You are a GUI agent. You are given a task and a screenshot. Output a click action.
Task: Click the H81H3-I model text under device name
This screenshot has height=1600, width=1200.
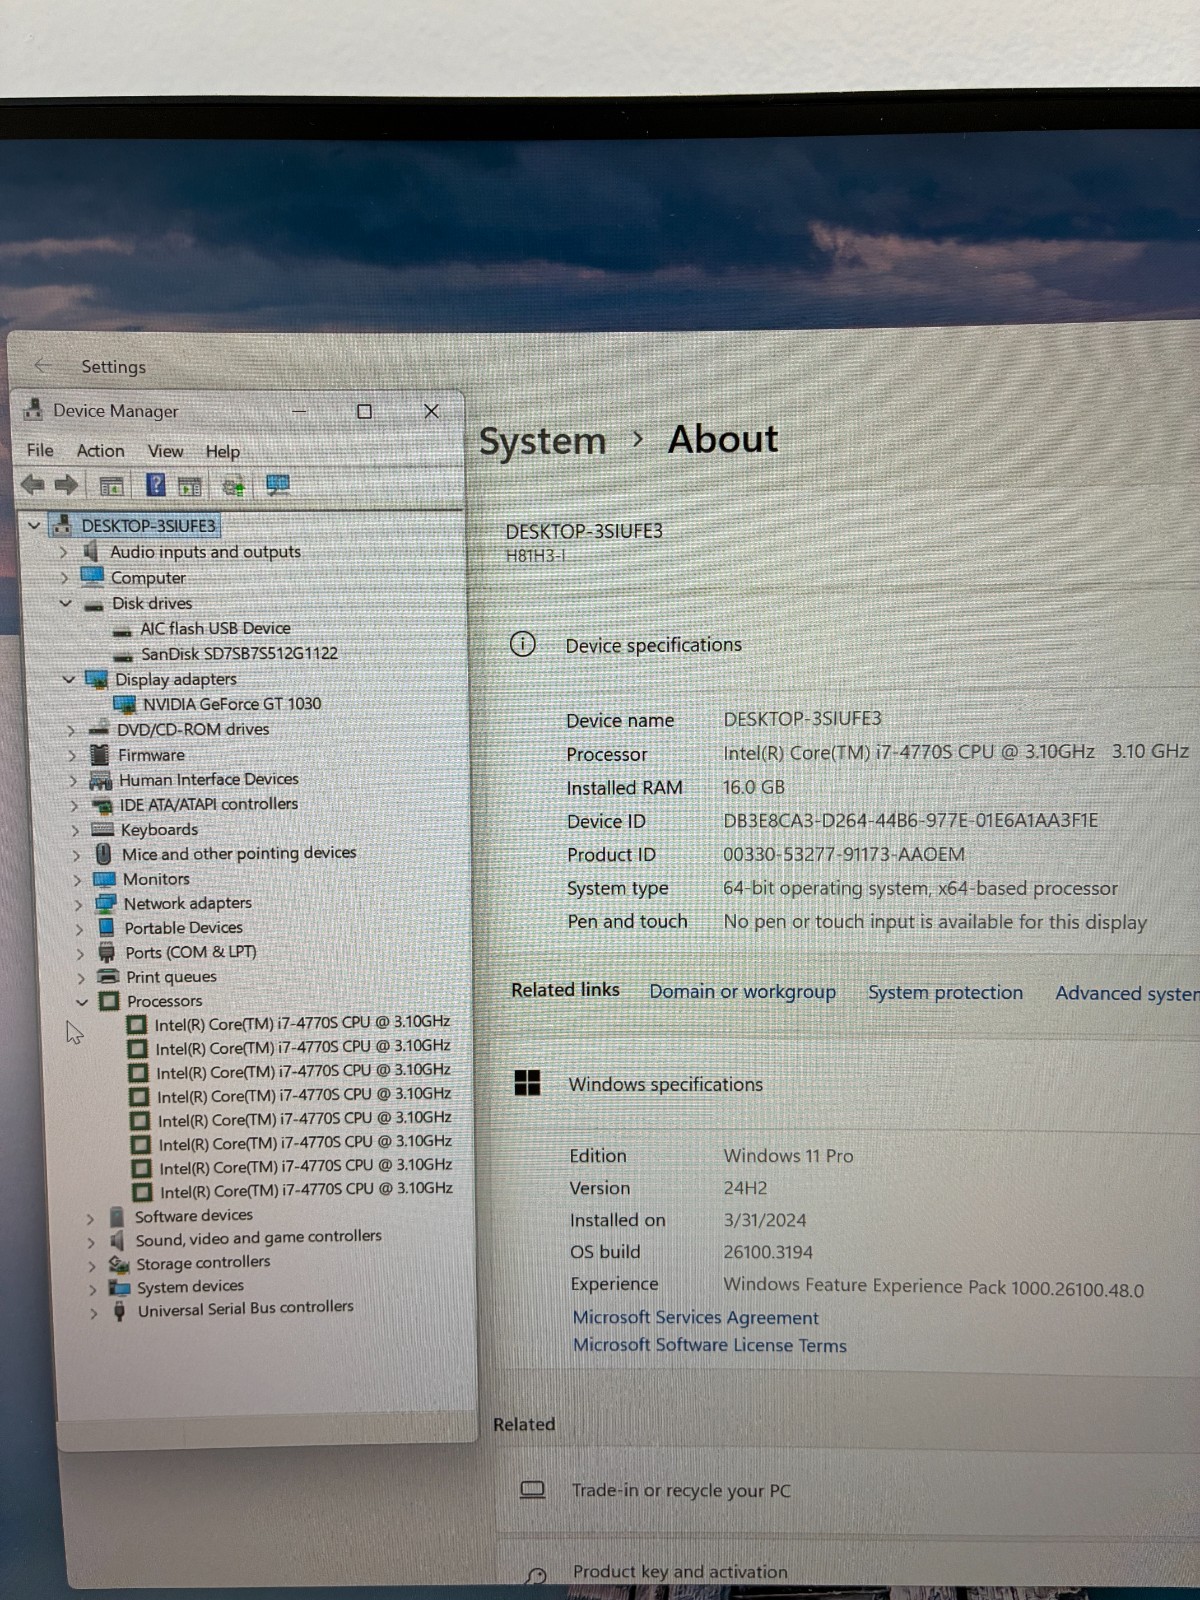click(x=535, y=556)
